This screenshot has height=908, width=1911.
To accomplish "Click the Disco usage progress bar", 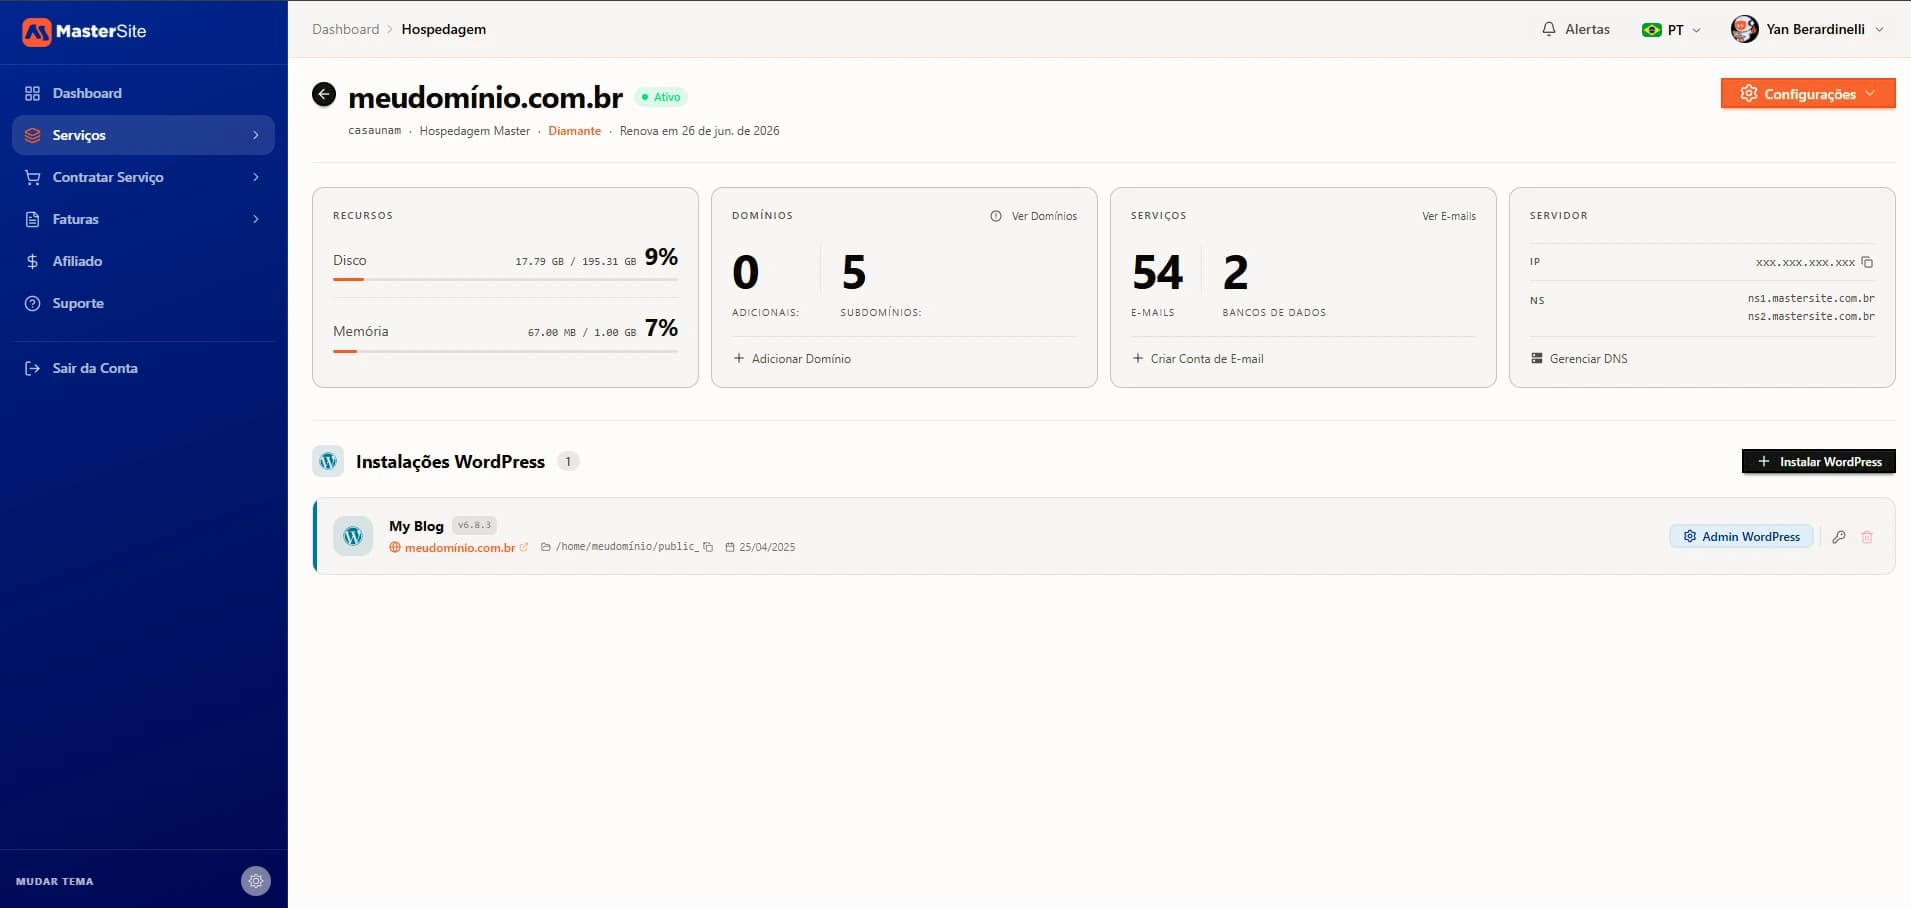I will pos(505,280).
